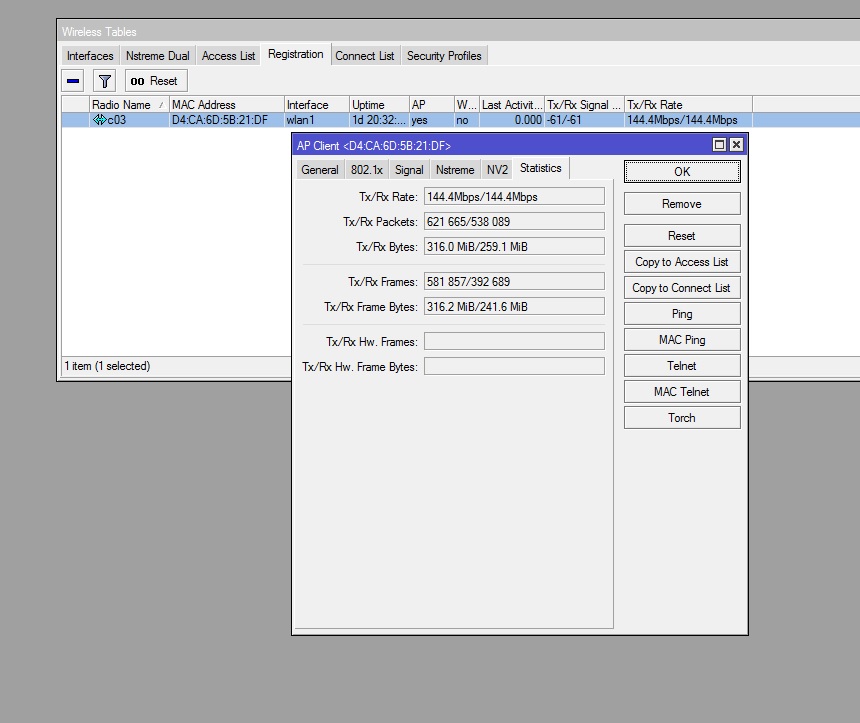Sort by MAC Address column header

tap(227, 105)
